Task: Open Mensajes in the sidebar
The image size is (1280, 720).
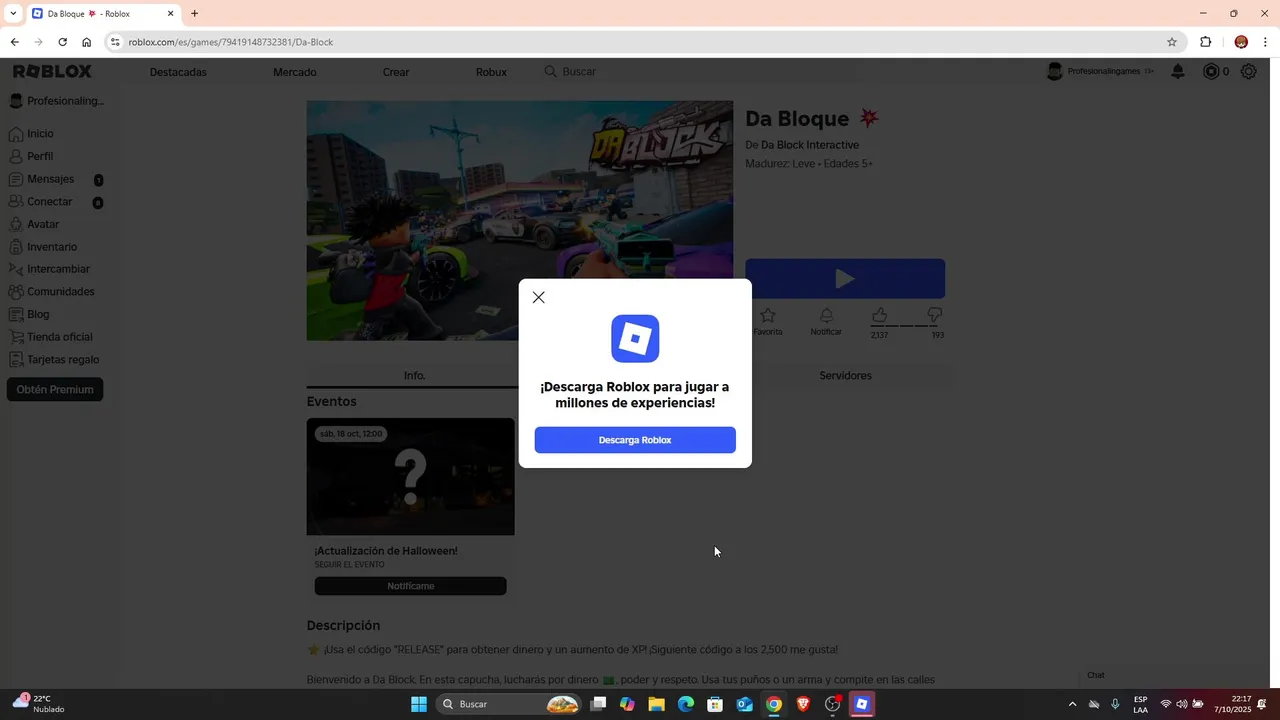Action: pos(50,179)
